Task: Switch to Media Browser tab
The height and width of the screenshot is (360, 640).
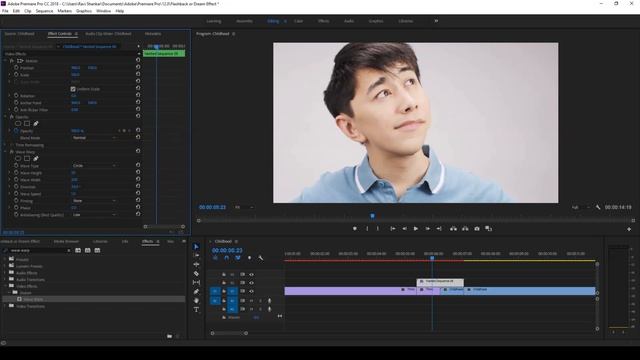Action: tap(66, 242)
